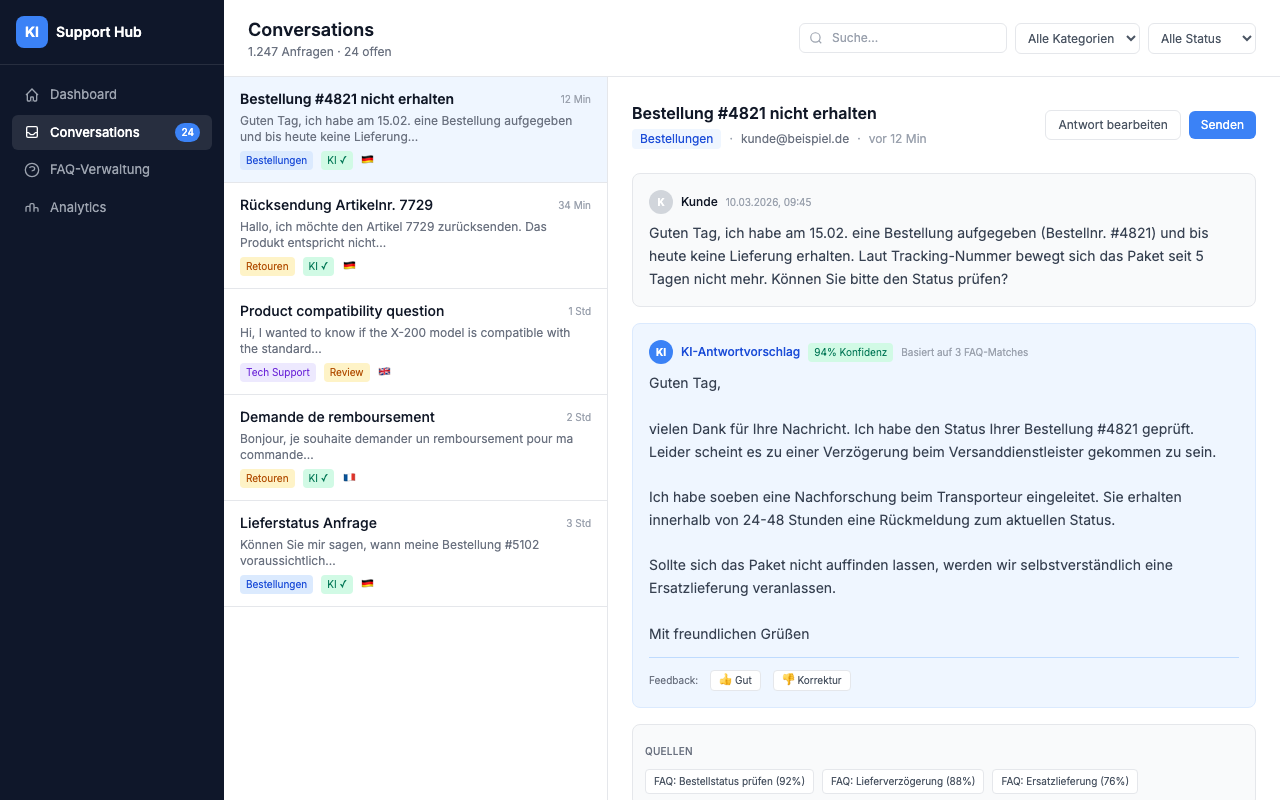Select the Dashboard speedometer icon in sidebar
The height and width of the screenshot is (800, 1280).
(31, 94)
